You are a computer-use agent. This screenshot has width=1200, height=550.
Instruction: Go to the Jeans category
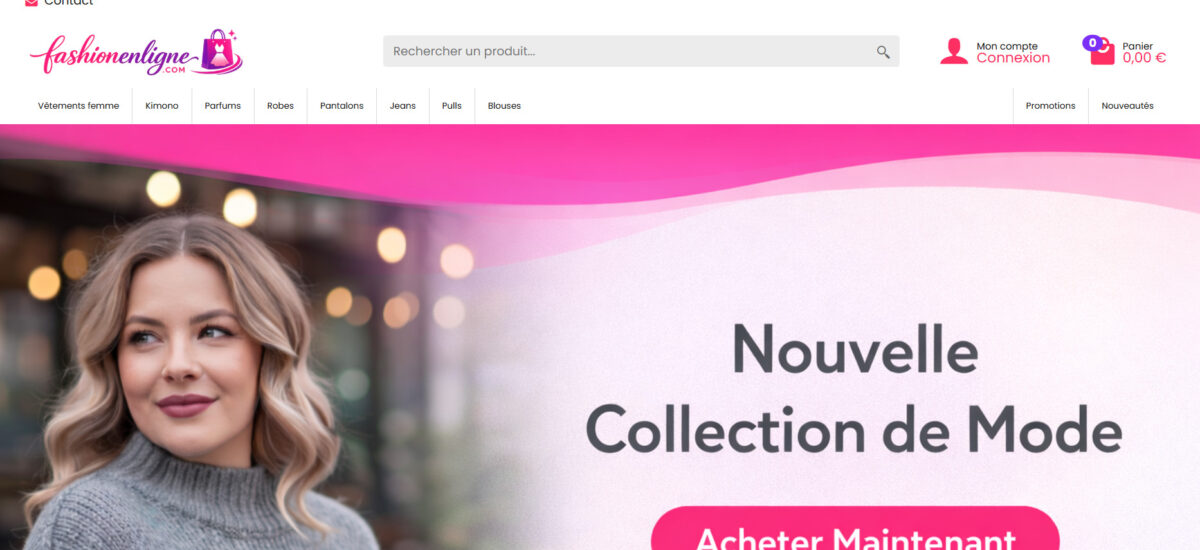(x=403, y=106)
